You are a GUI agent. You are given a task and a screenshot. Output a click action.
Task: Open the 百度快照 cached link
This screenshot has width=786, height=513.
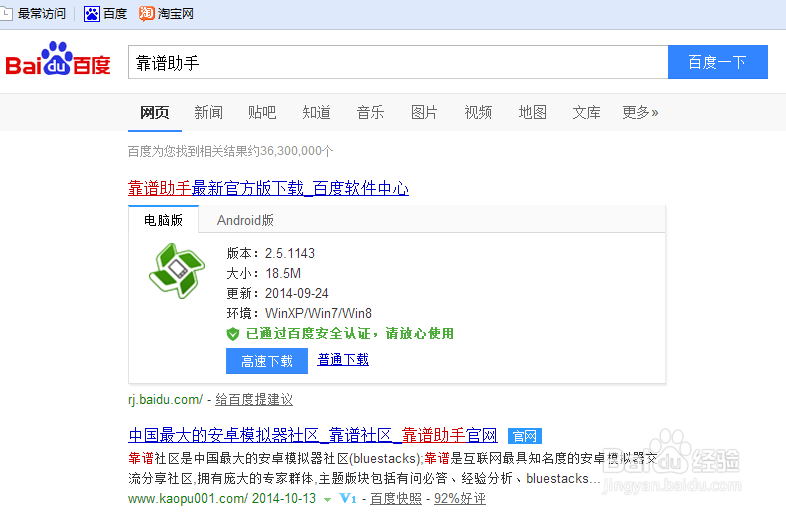tap(396, 498)
